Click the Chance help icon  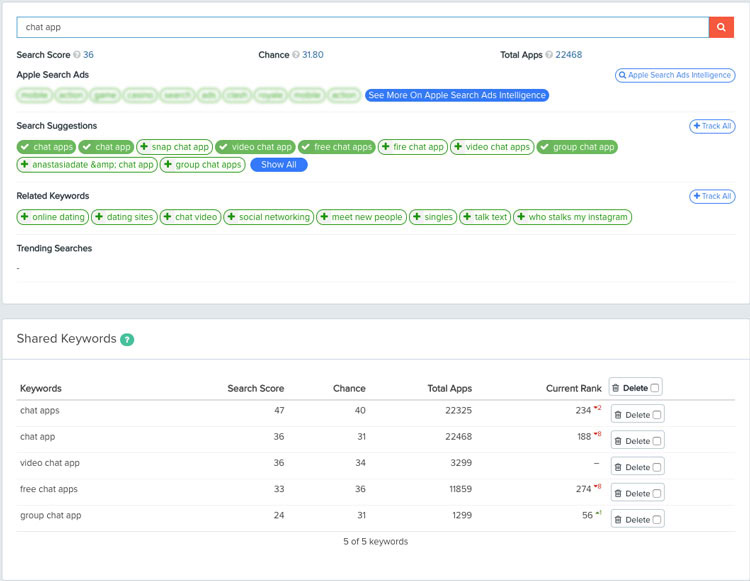pos(296,55)
